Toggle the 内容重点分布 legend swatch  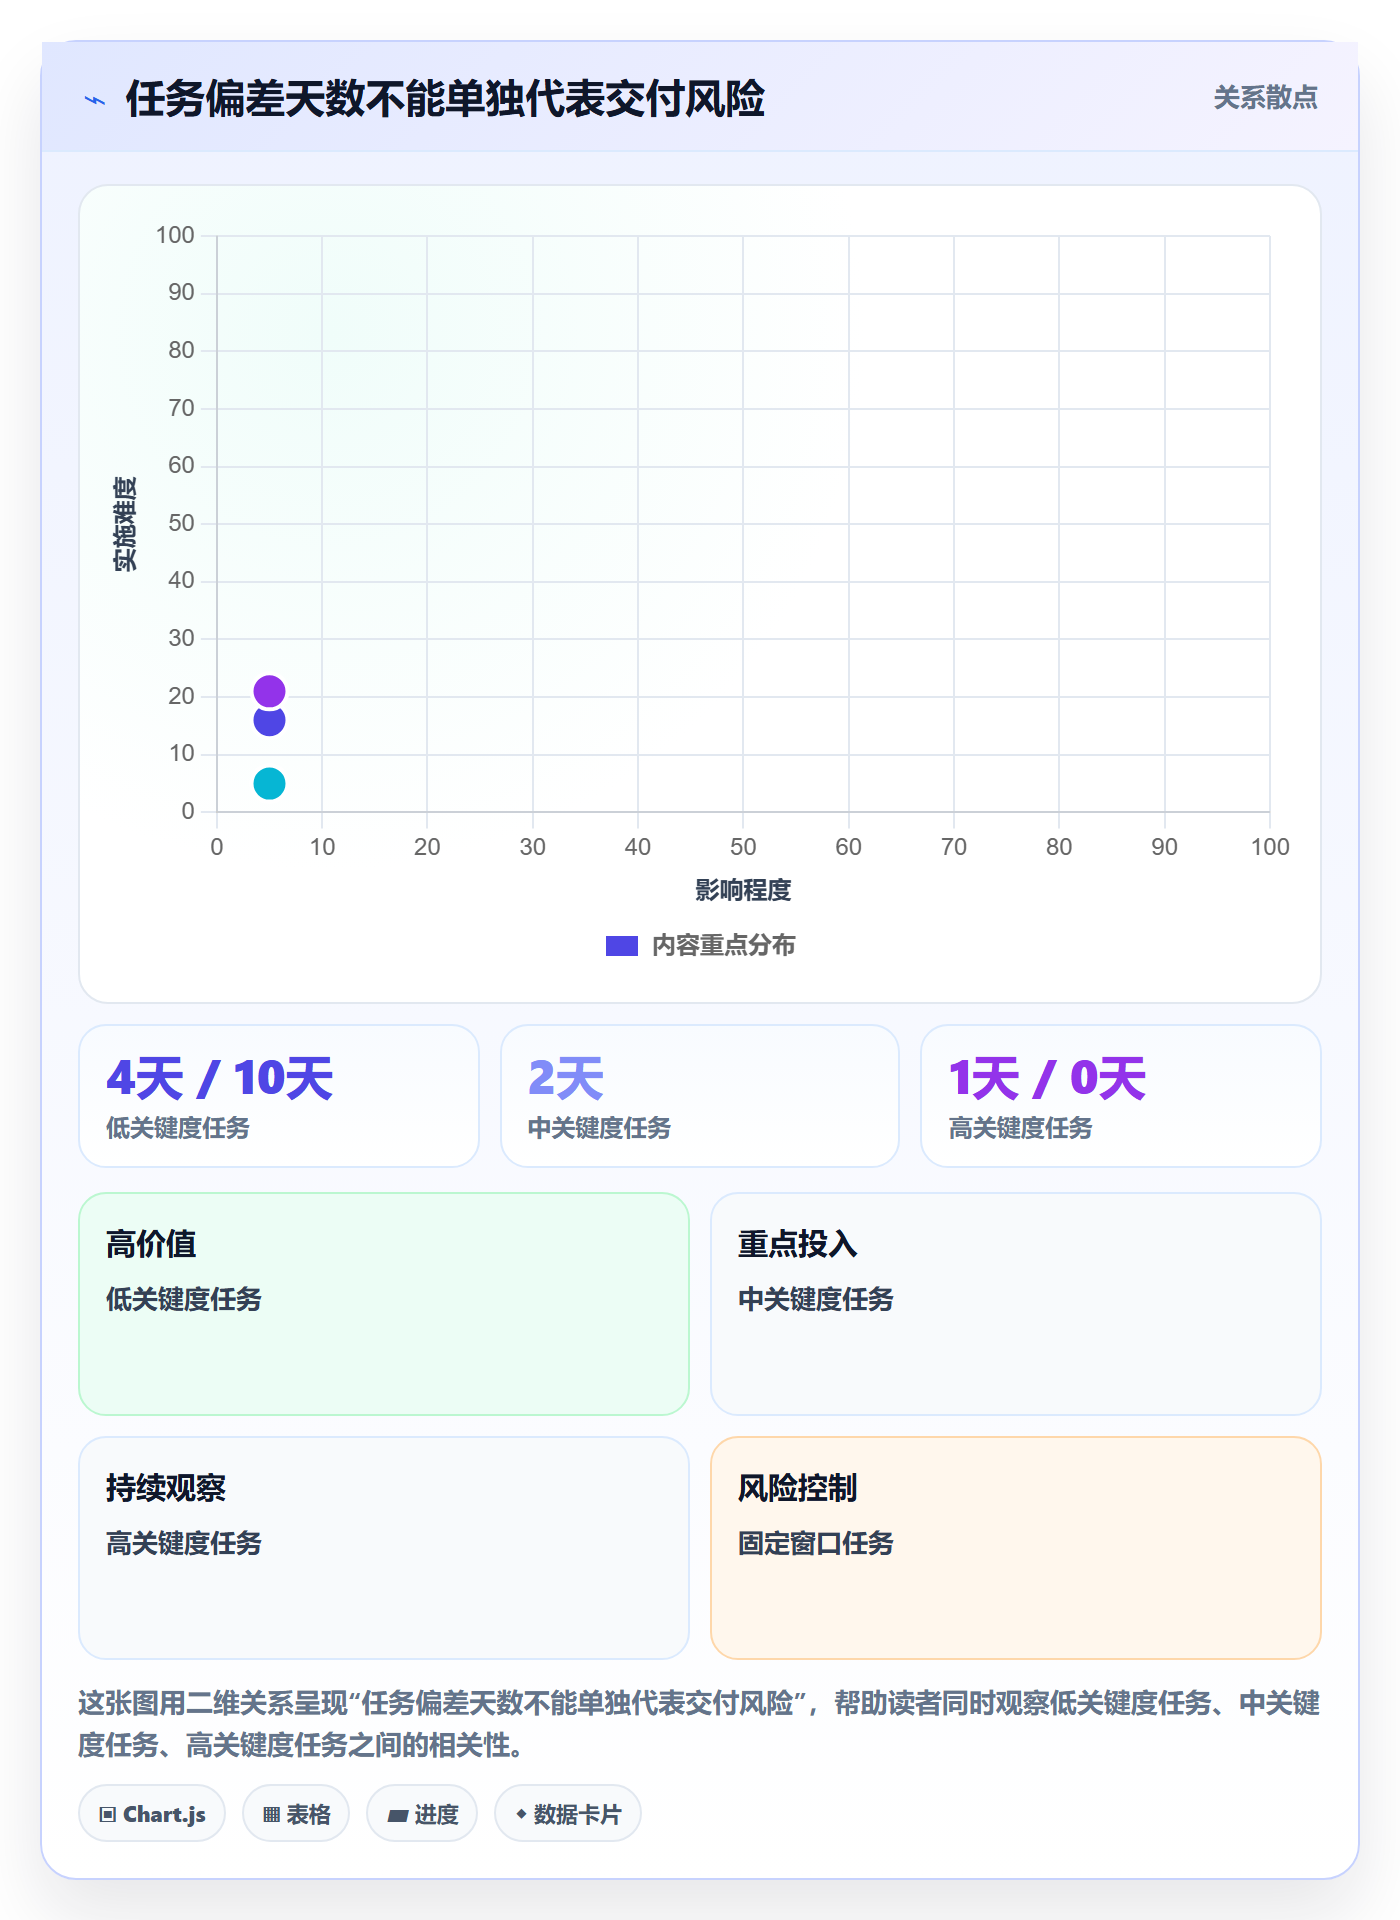pyautogui.click(x=622, y=946)
